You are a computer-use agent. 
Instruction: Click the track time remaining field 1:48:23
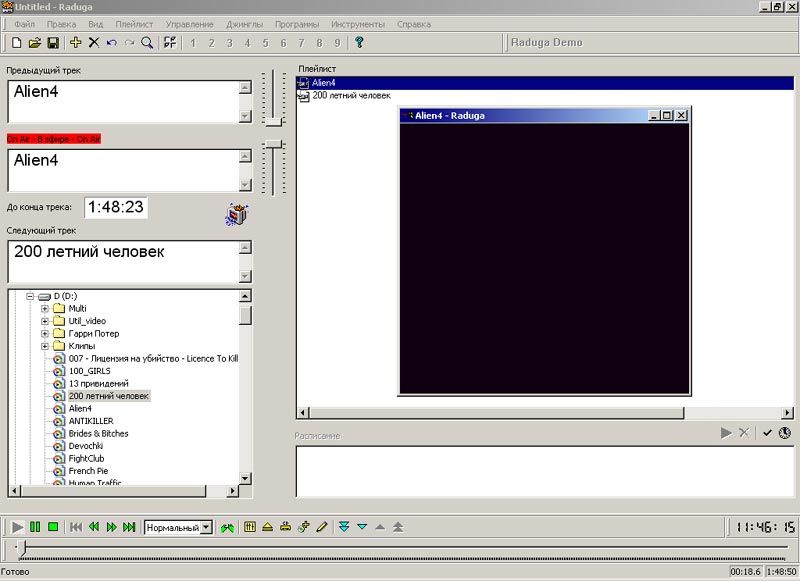point(116,207)
